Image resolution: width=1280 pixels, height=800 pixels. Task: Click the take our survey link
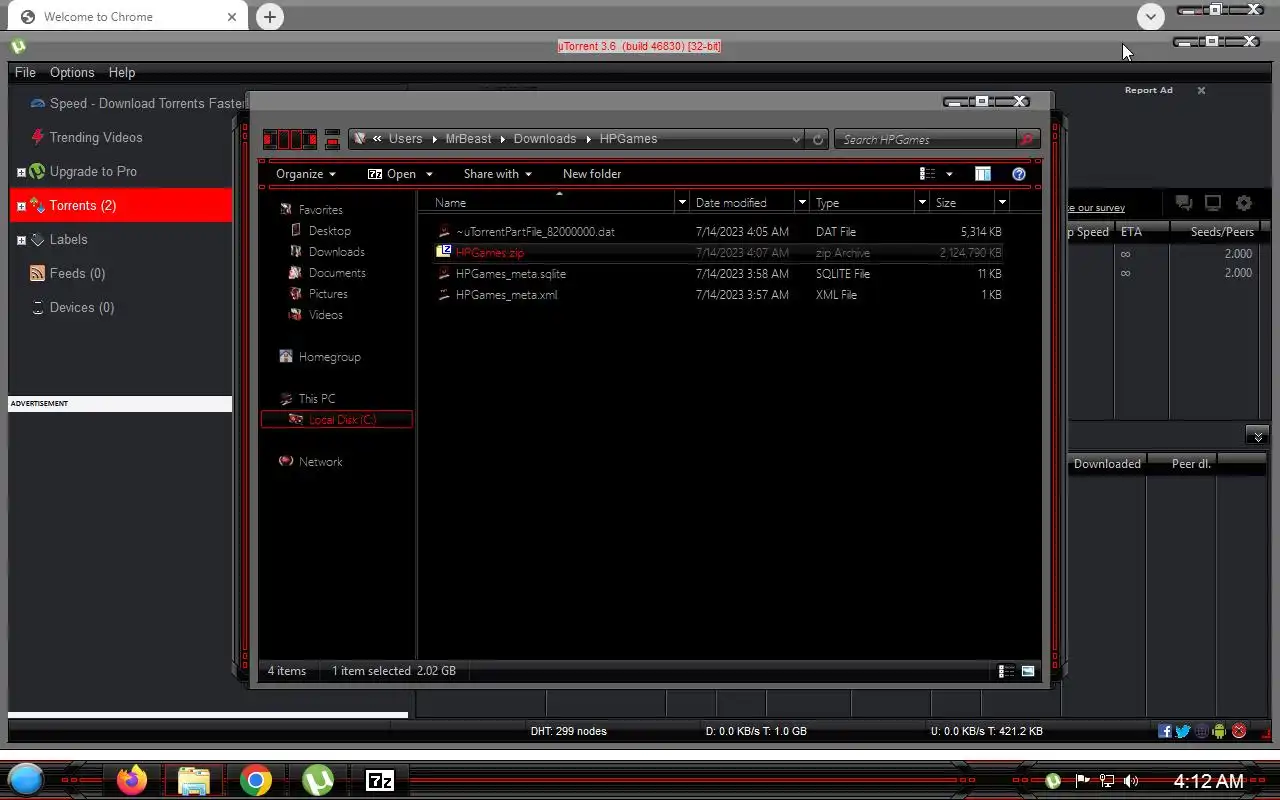[1096, 208]
